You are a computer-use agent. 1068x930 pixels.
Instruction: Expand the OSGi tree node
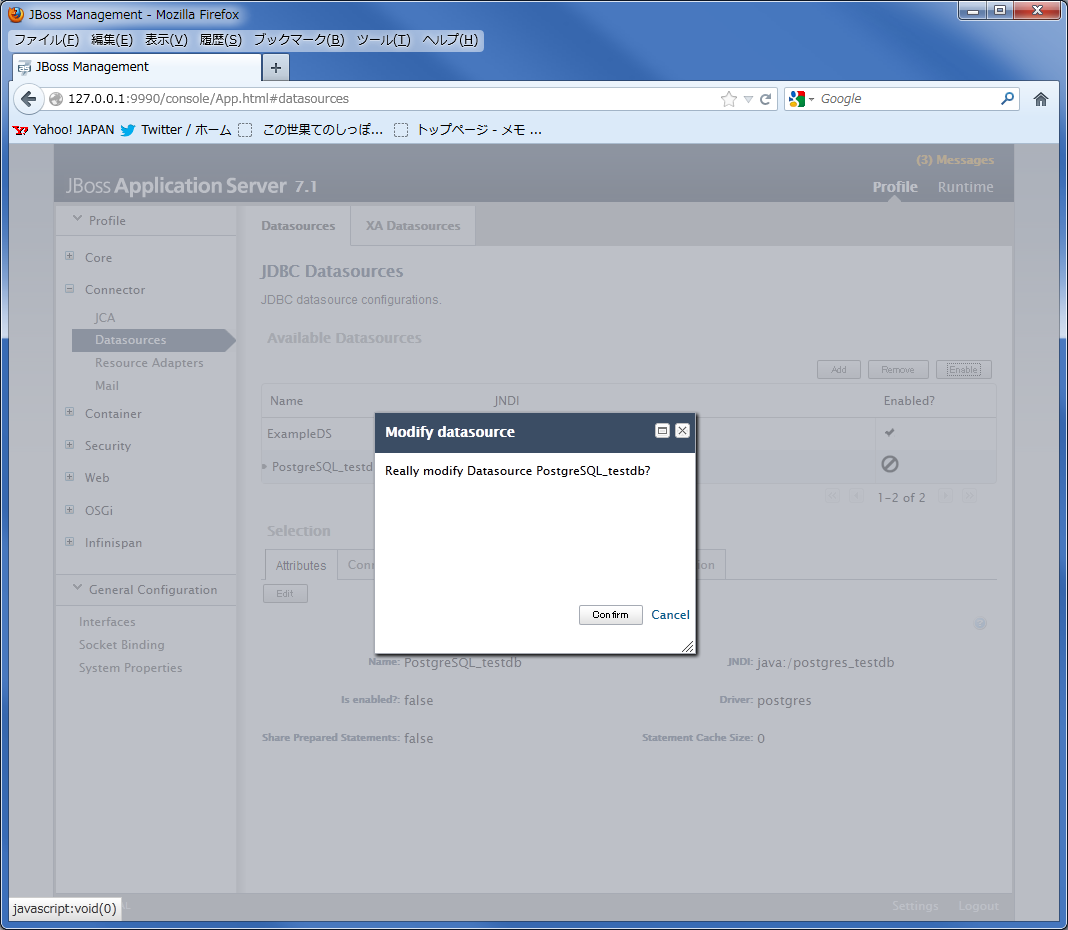[x=69, y=510]
